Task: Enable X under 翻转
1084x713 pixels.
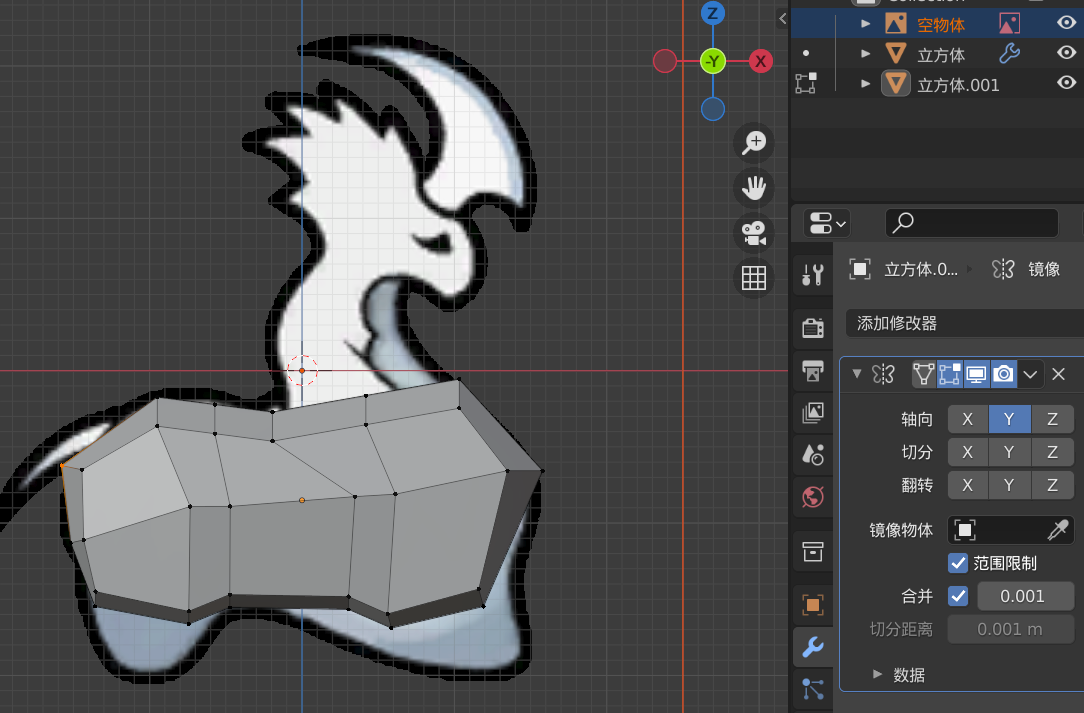Action: click(x=968, y=485)
